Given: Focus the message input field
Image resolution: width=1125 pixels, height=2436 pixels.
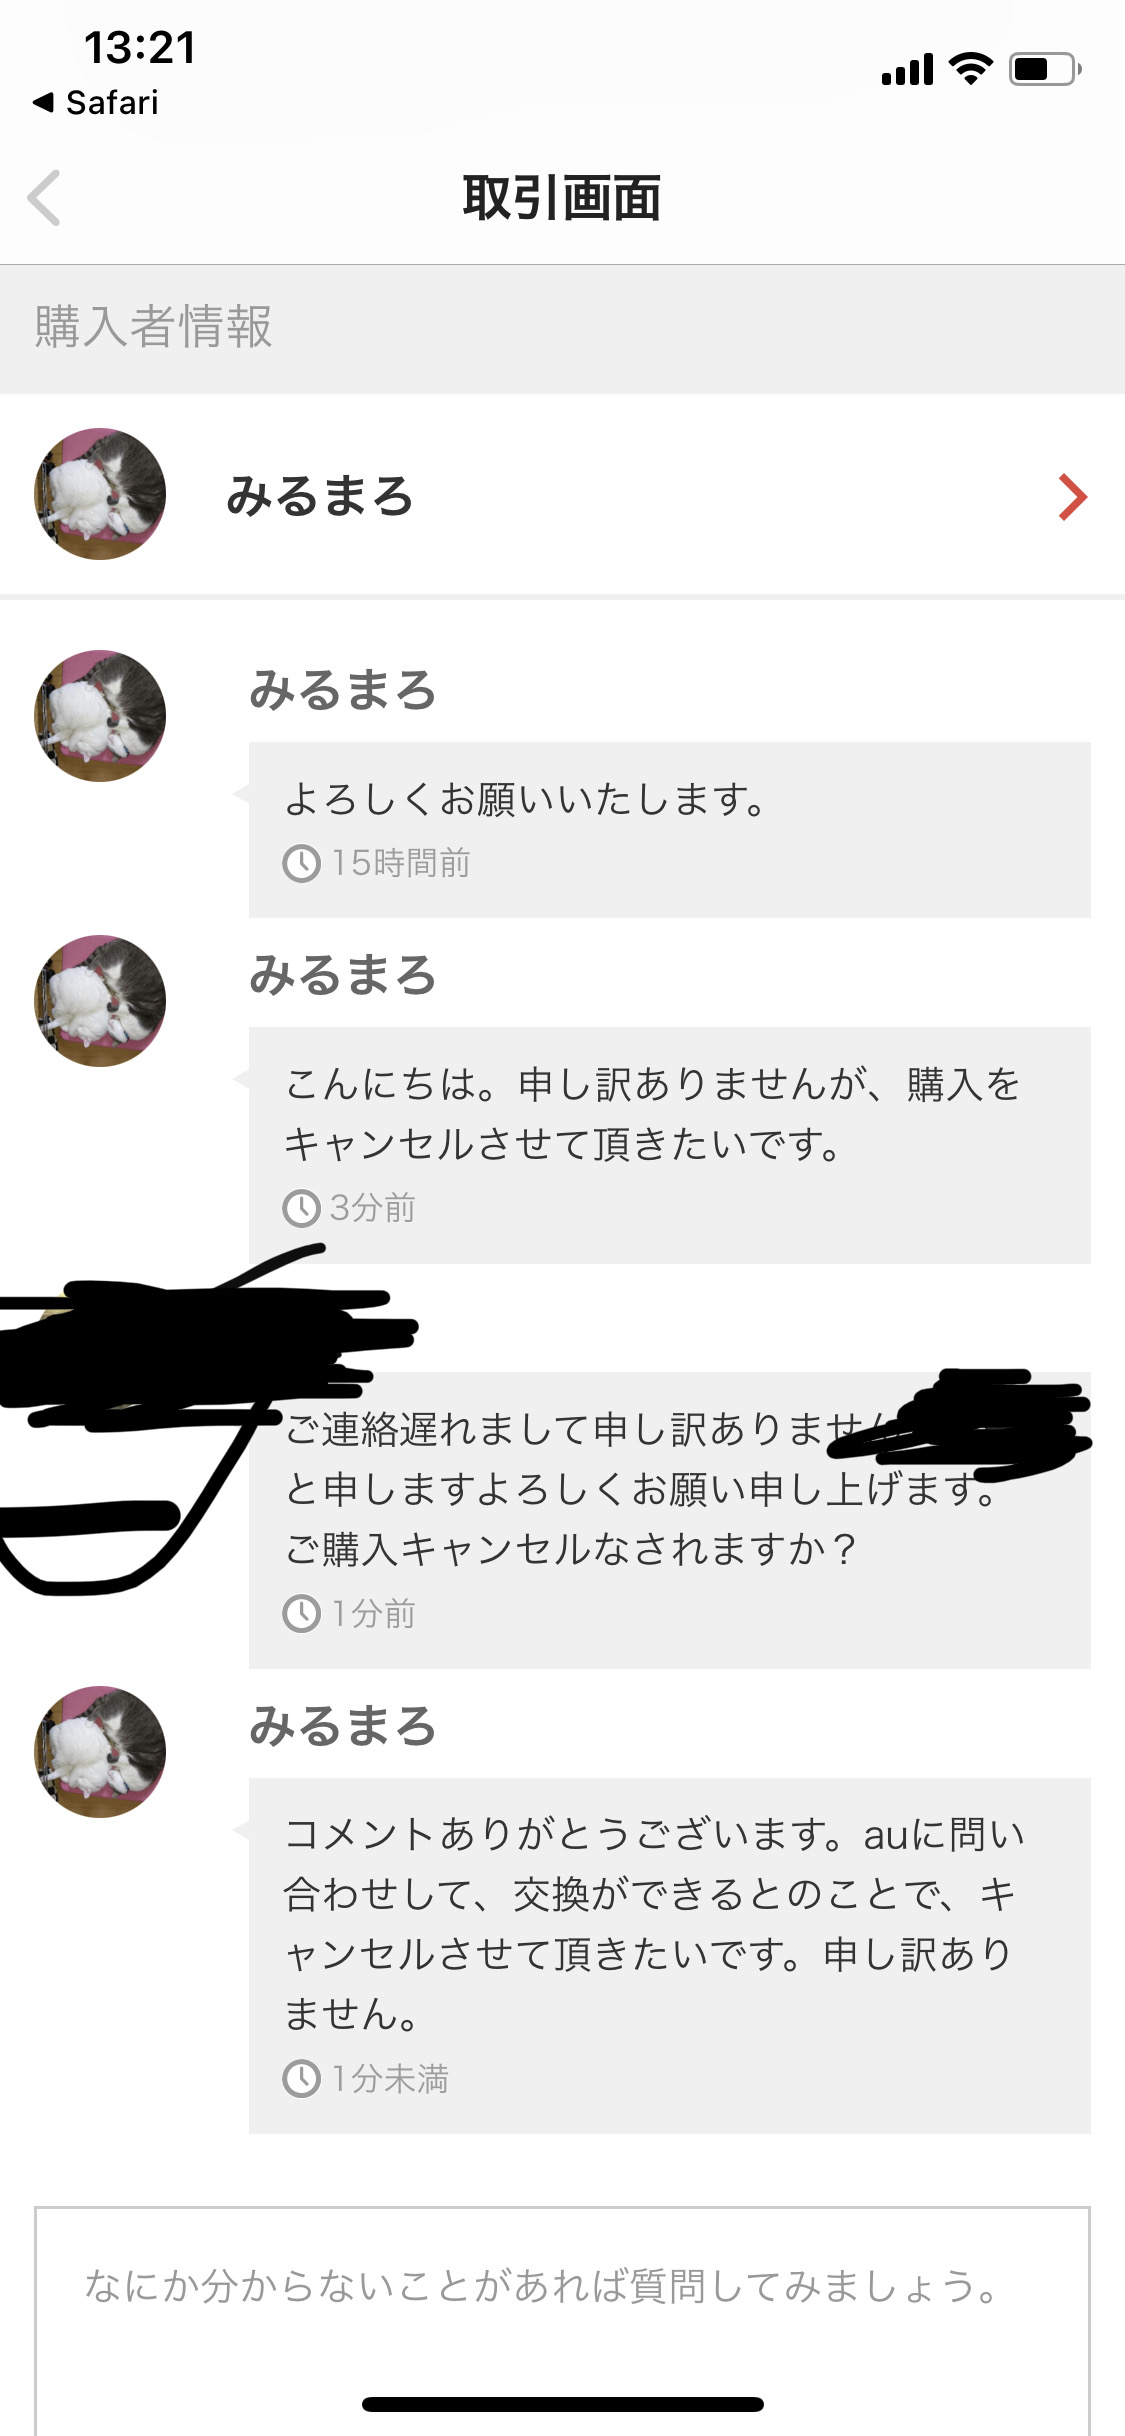Looking at the screenshot, I should (x=562, y=2321).
